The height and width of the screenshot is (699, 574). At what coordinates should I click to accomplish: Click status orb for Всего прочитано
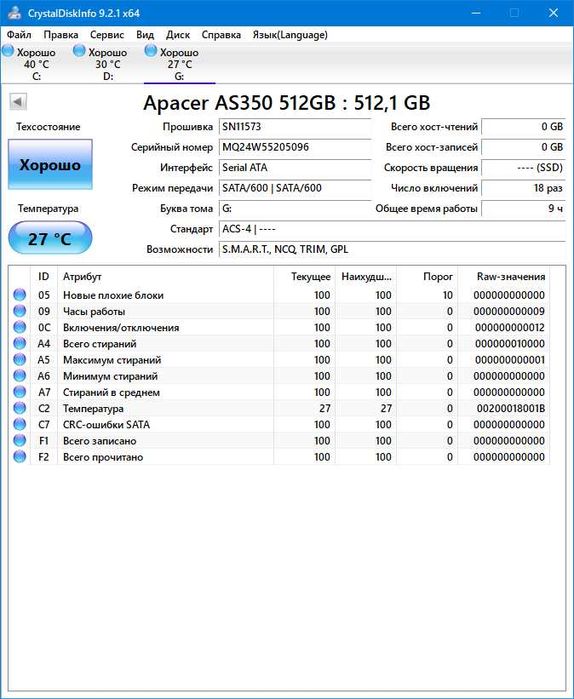pyautogui.click(x=20, y=456)
